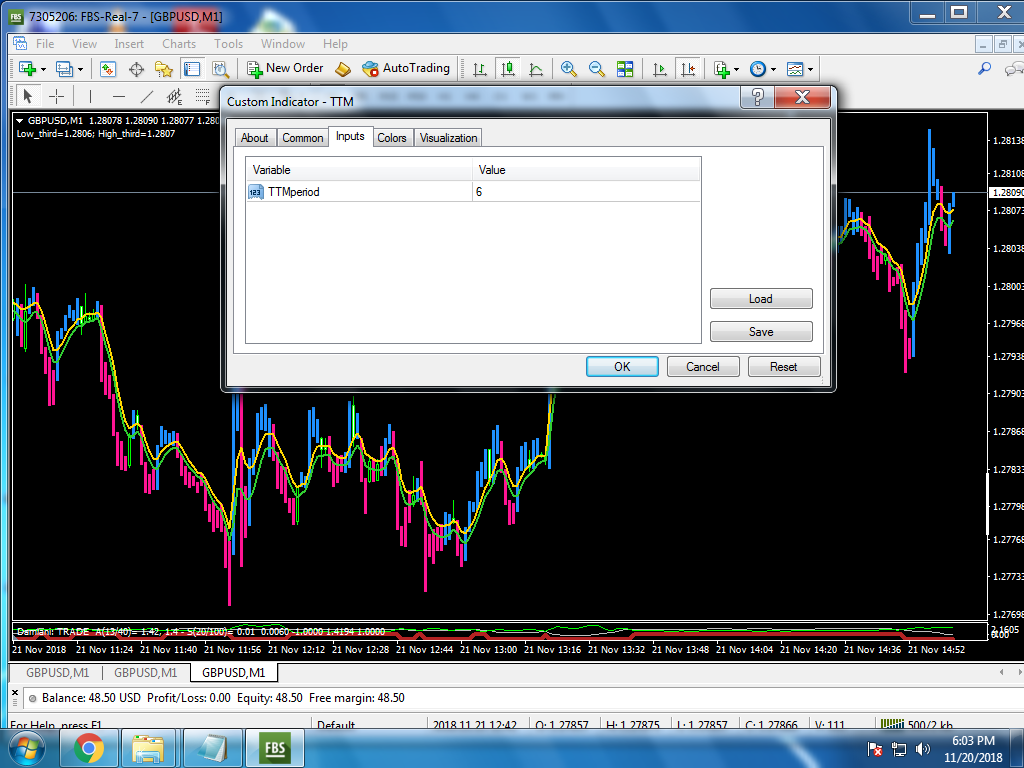Close the Terminal panel with x
Screen dimensions: 1024x768
coord(15,693)
